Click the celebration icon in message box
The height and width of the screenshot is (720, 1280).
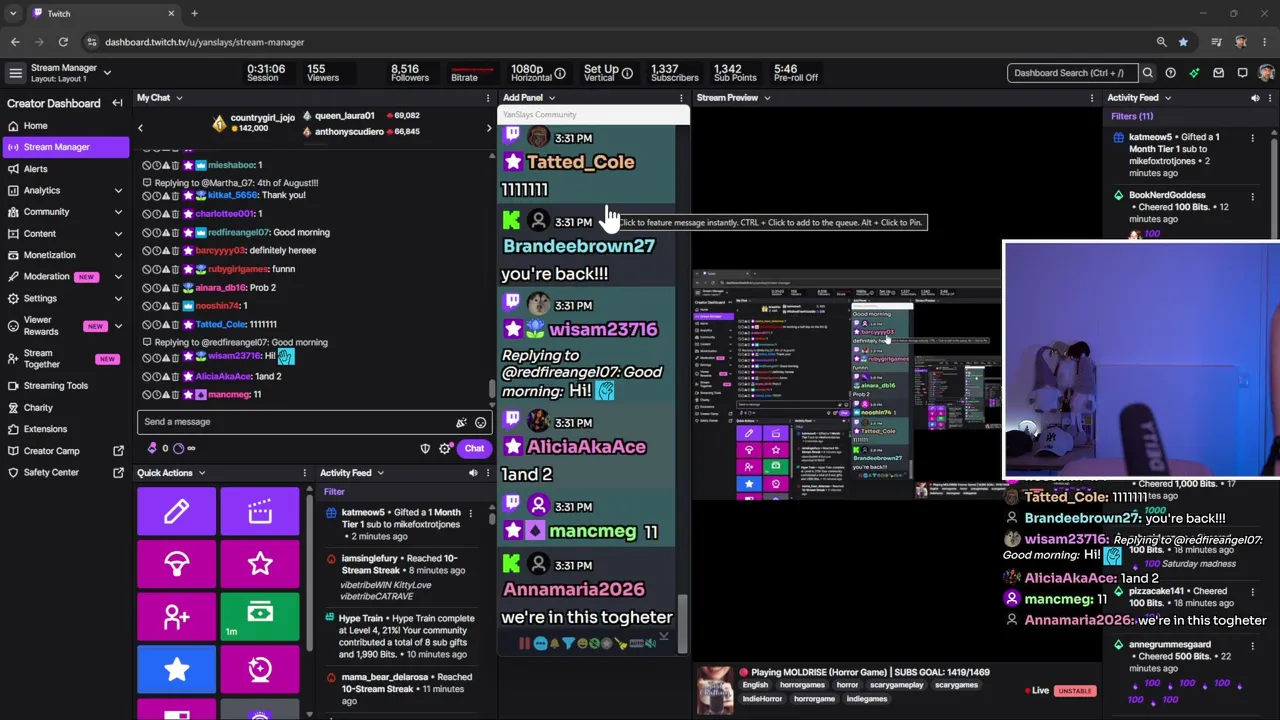(461, 422)
